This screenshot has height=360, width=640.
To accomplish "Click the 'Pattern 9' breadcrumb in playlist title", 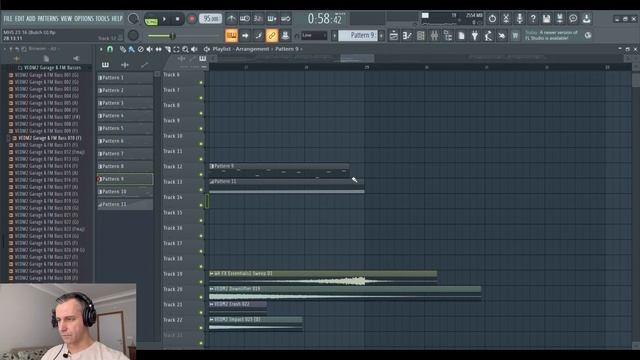I will click(x=287, y=49).
